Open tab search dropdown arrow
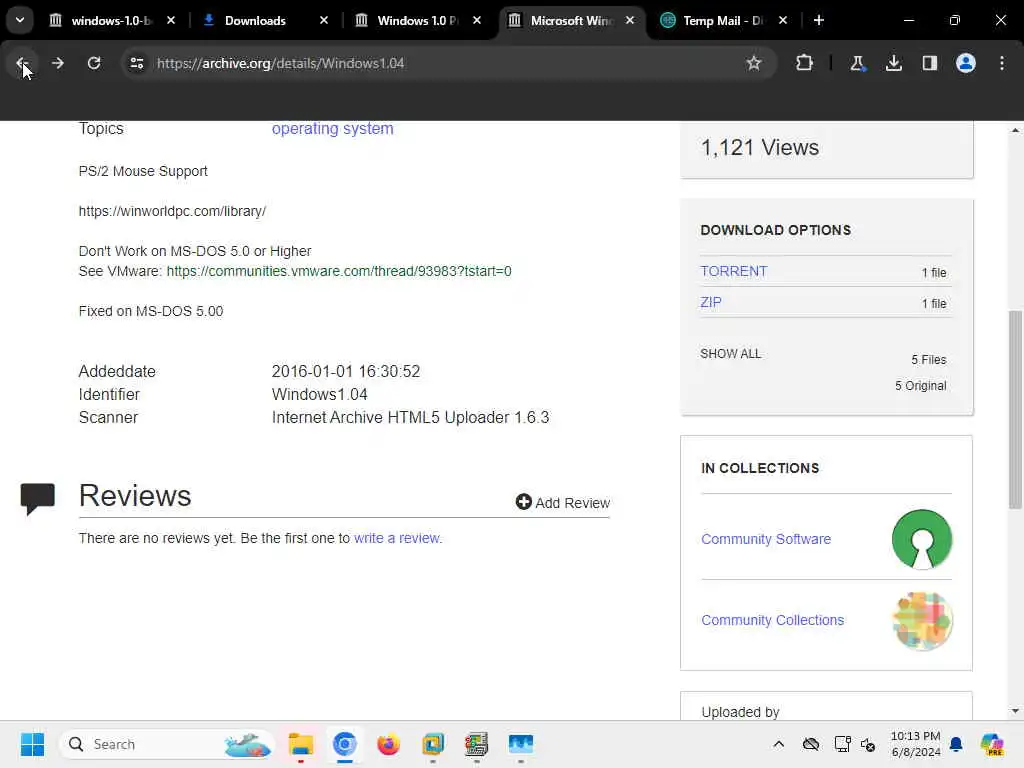The image size is (1024, 768). (20, 20)
